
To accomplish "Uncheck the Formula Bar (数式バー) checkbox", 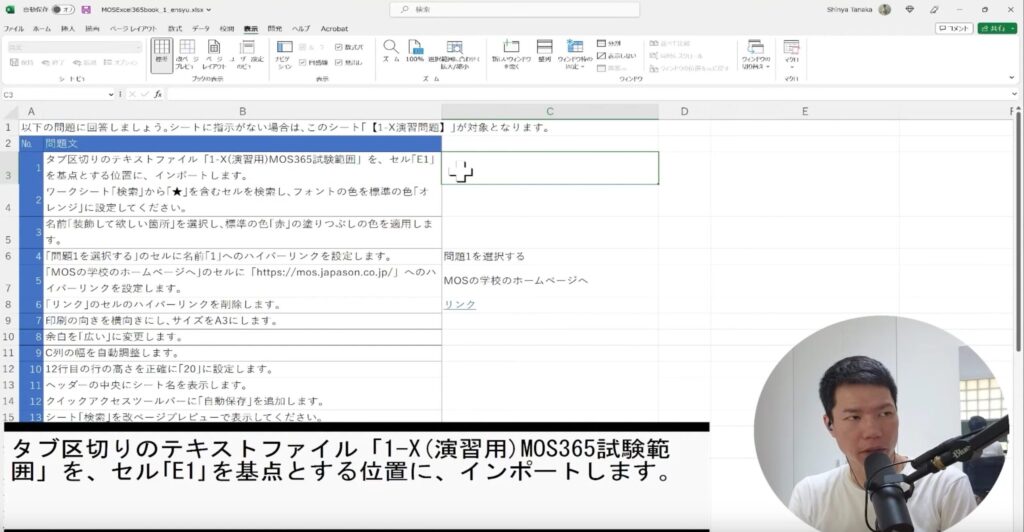I will point(339,47).
